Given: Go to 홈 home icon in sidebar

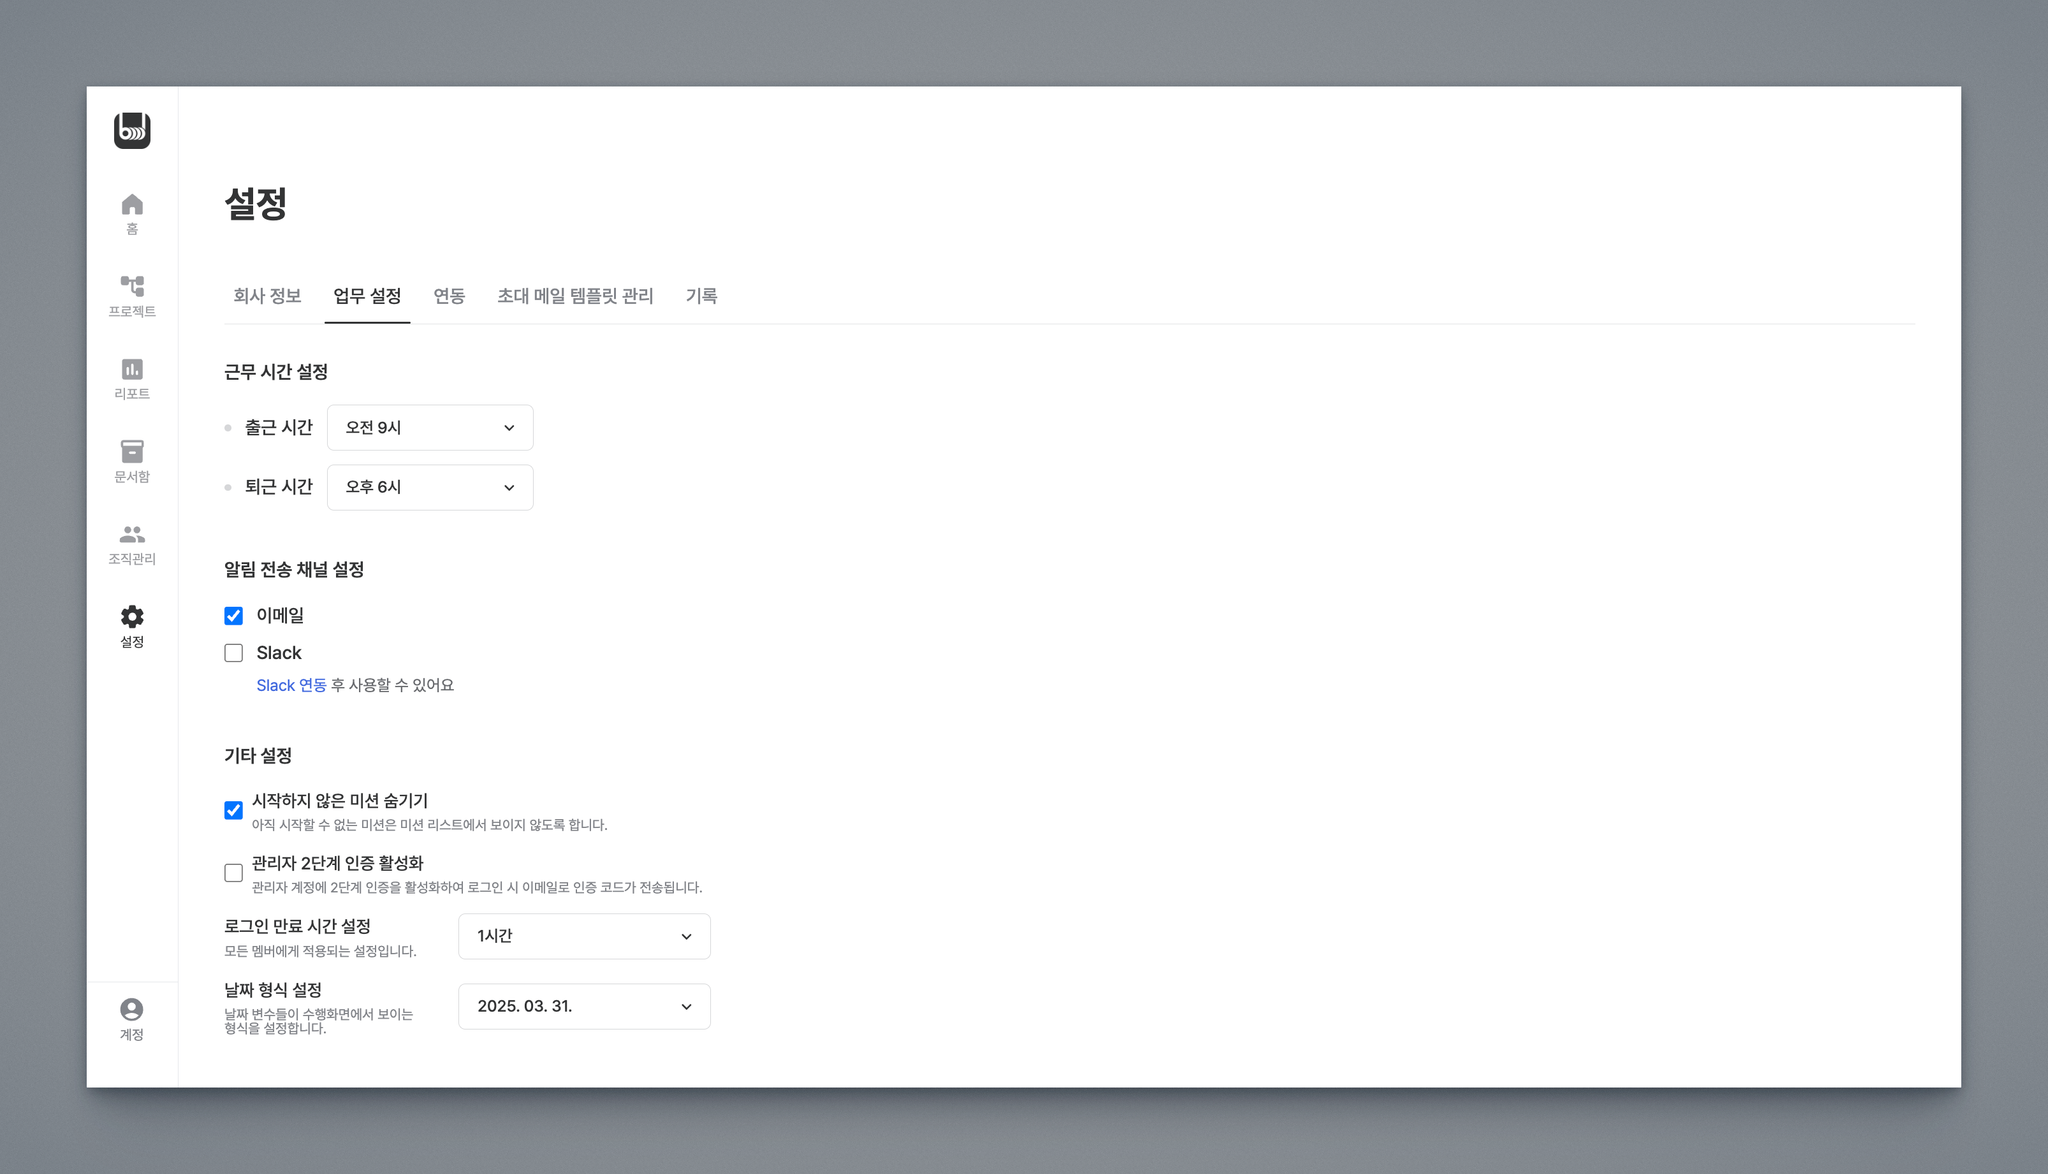Looking at the screenshot, I should pyautogui.click(x=132, y=206).
